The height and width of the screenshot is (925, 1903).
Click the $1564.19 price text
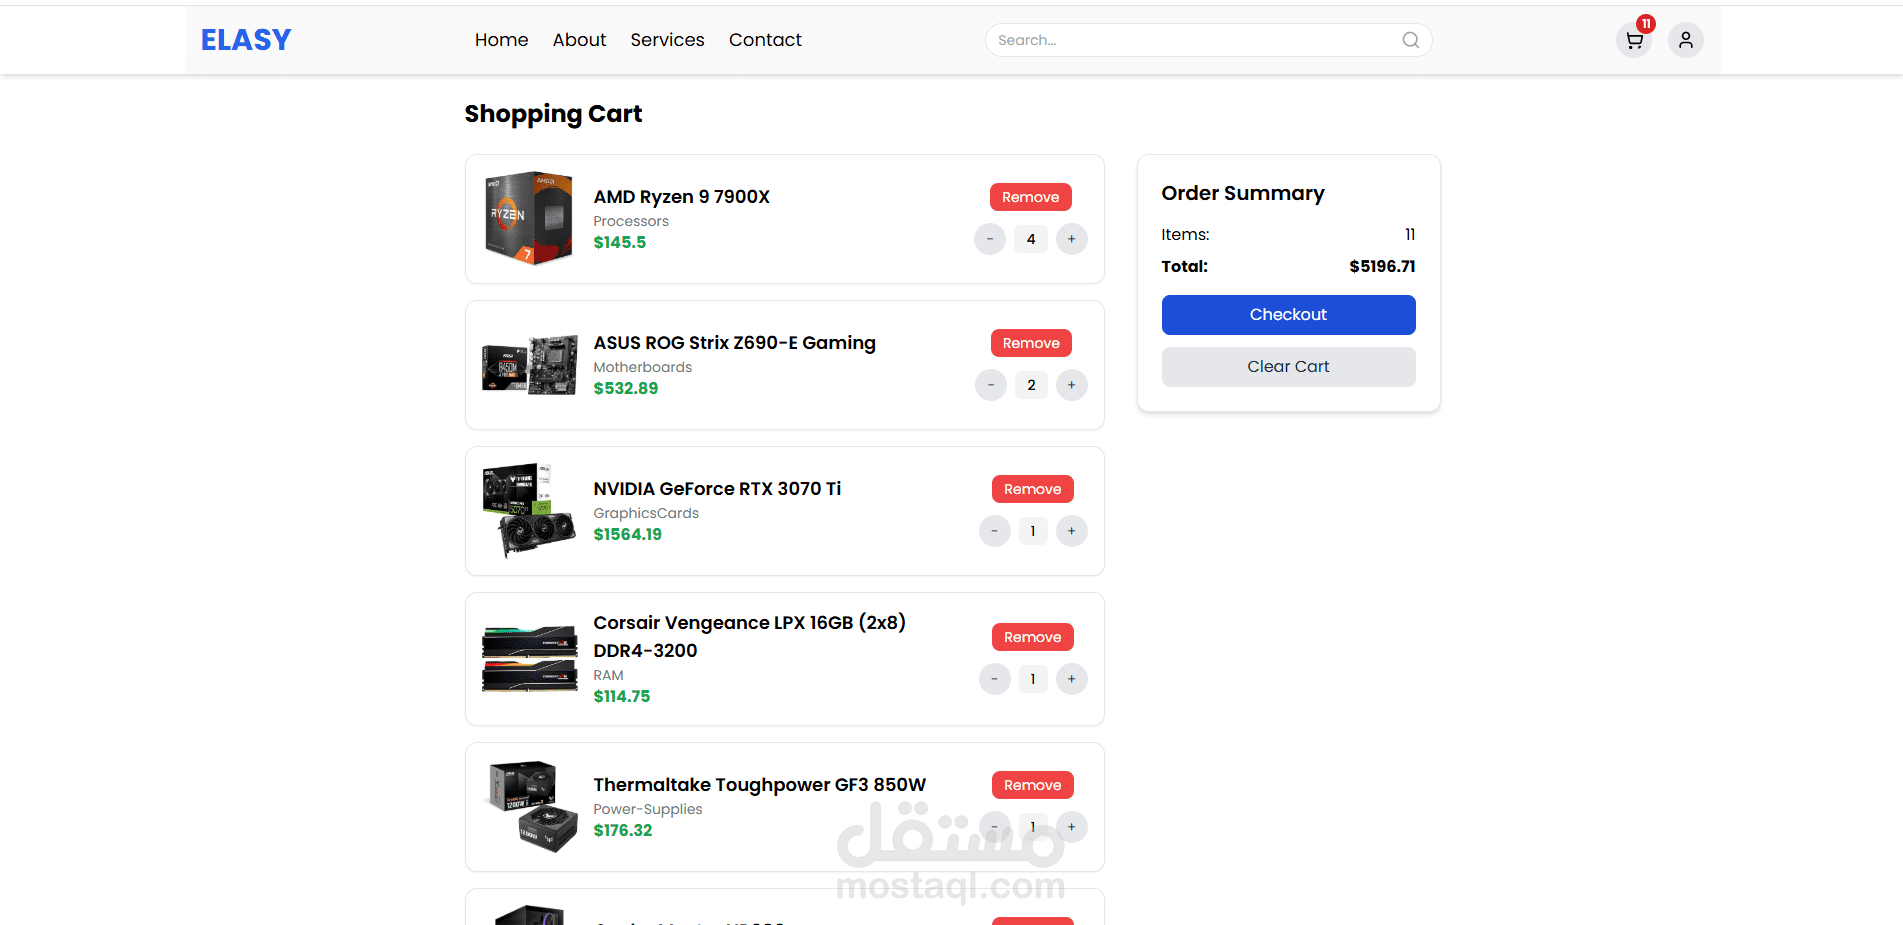(628, 534)
